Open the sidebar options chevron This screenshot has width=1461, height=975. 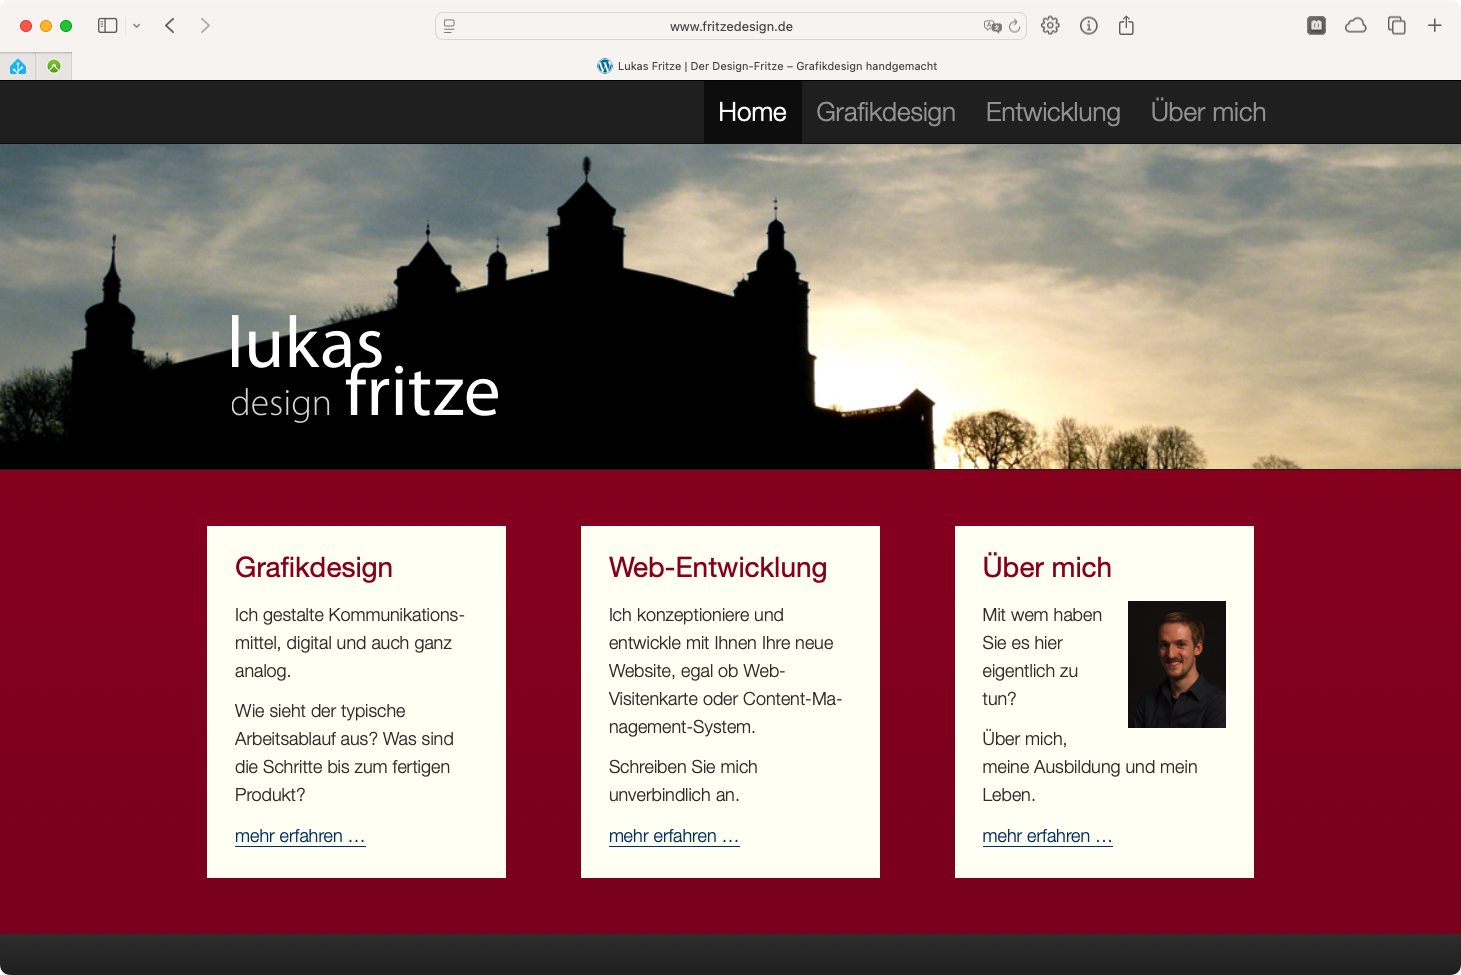(138, 25)
